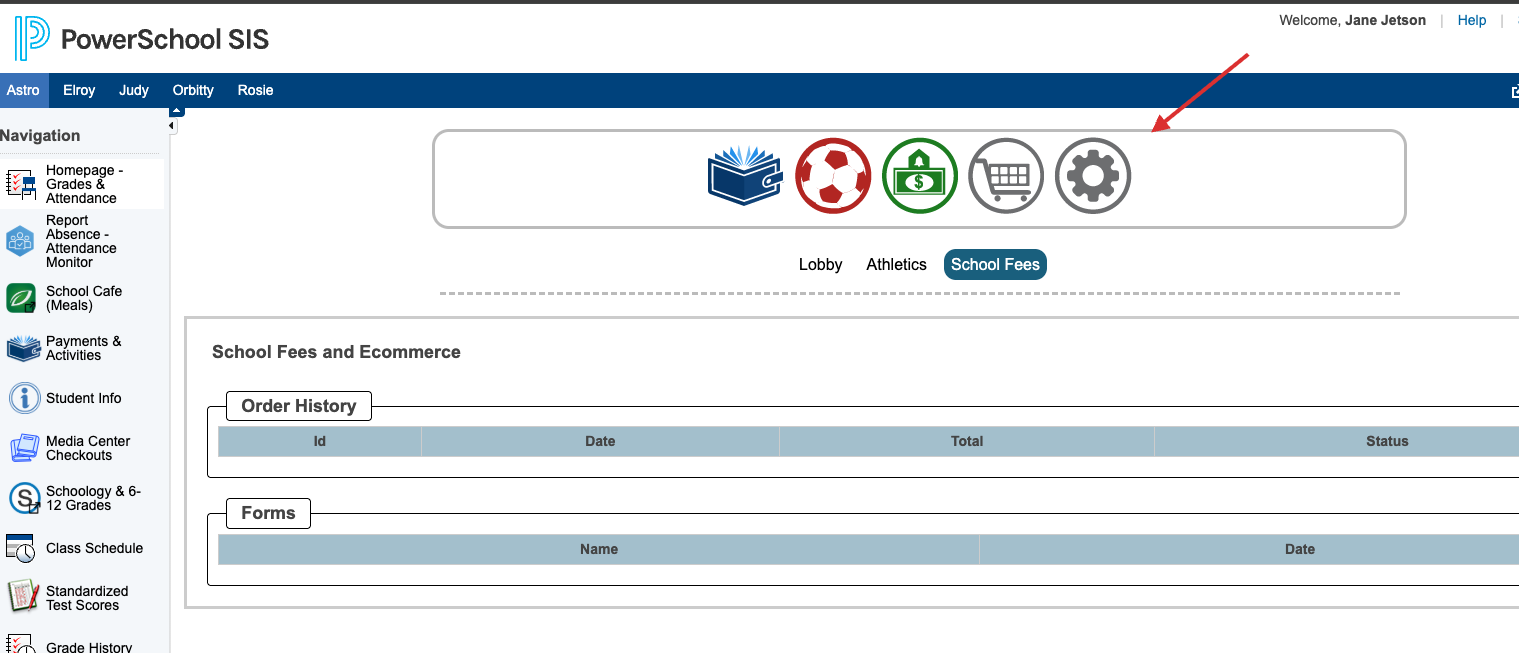1519x653 pixels.
Task: Open Grade History link
Action: pos(89,647)
